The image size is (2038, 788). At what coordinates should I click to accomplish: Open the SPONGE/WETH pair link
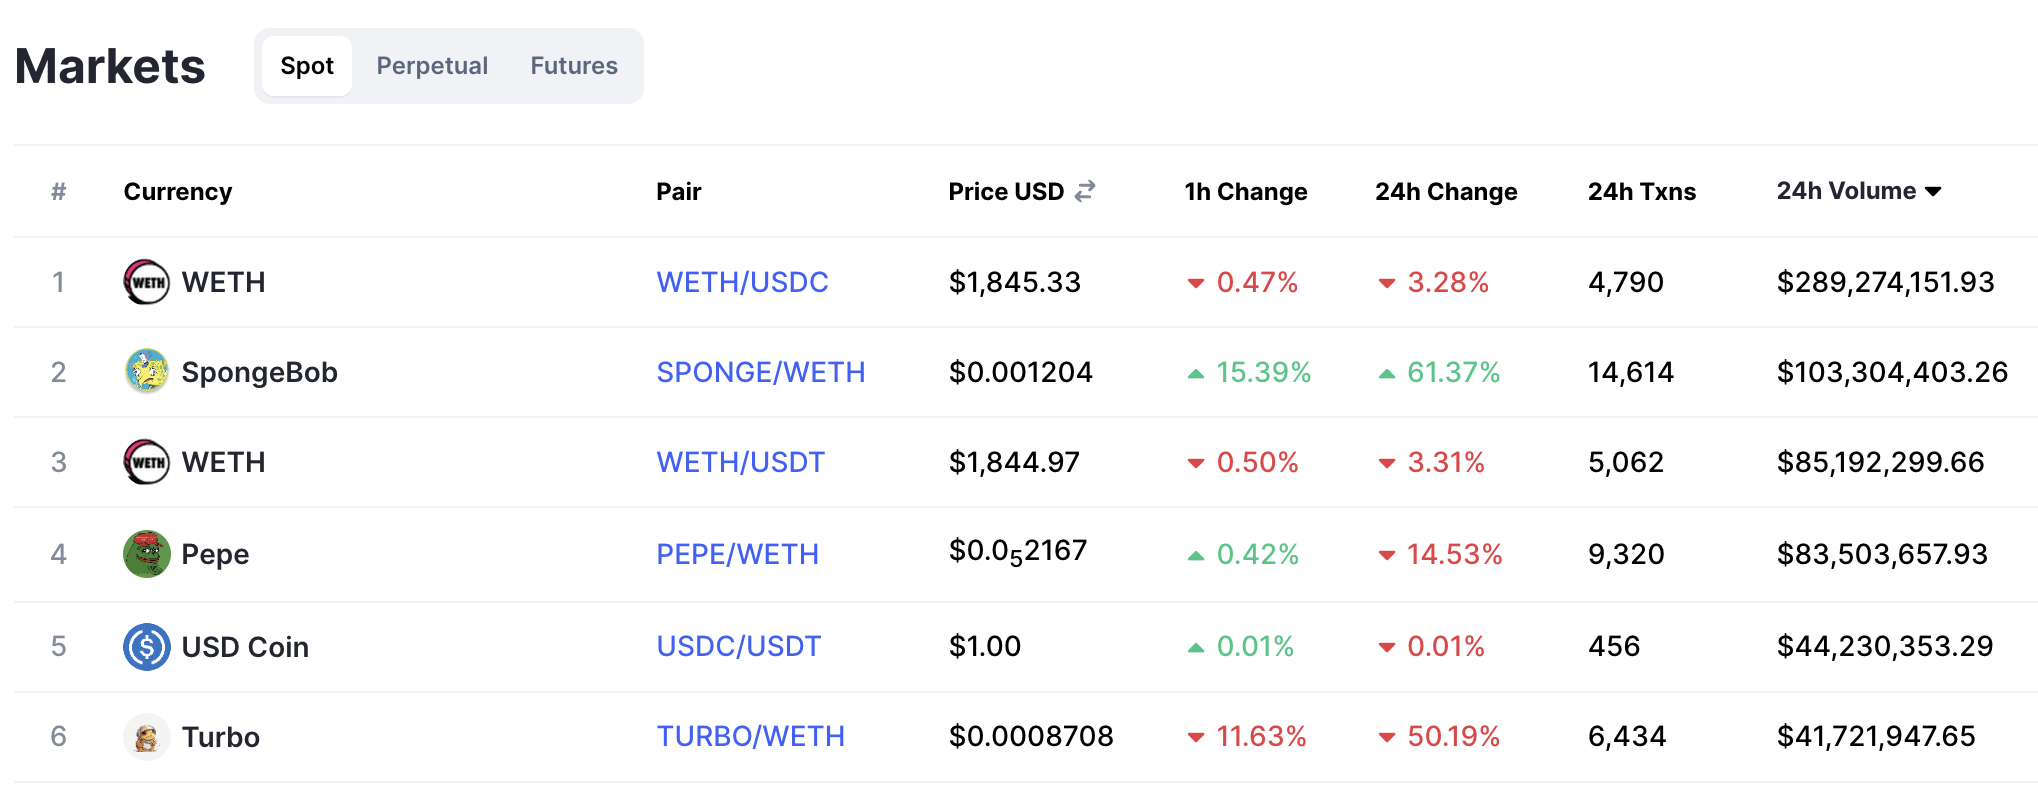761,372
